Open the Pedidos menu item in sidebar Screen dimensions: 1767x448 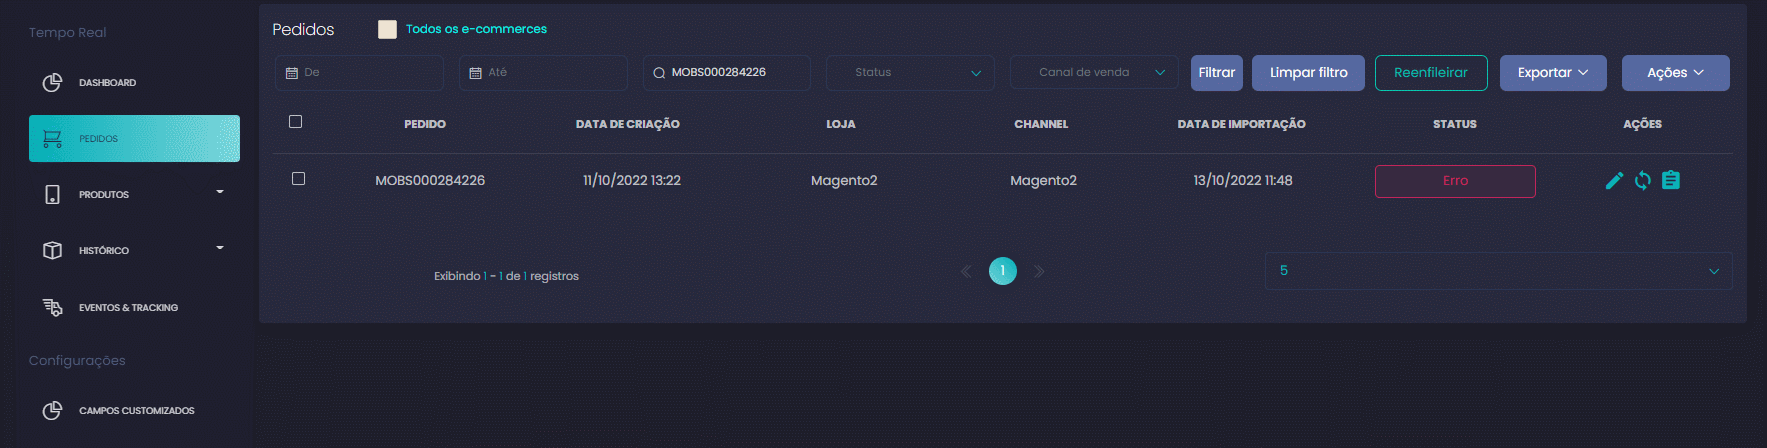click(134, 138)
